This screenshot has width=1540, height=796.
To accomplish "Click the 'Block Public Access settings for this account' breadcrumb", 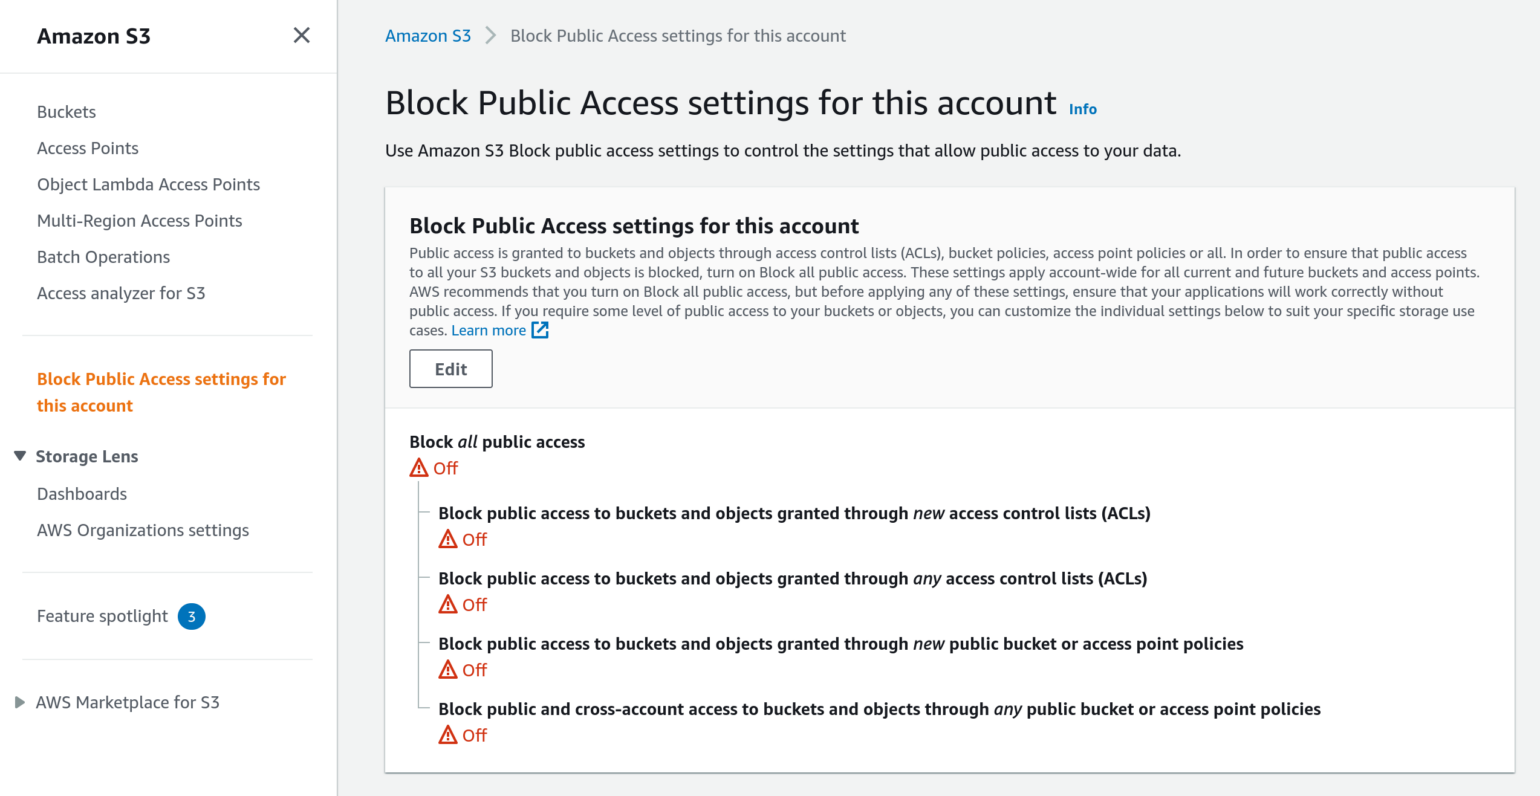I will [678, 36].
